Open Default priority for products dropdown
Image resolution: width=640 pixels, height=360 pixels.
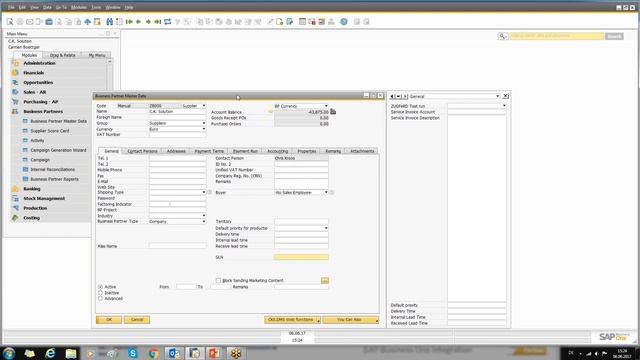pos(326,228)
